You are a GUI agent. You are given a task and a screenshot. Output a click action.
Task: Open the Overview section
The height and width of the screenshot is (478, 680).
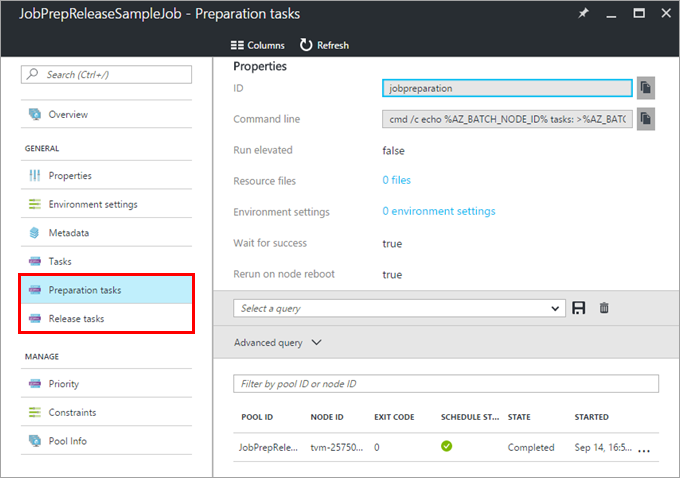(x=67, y=114)
